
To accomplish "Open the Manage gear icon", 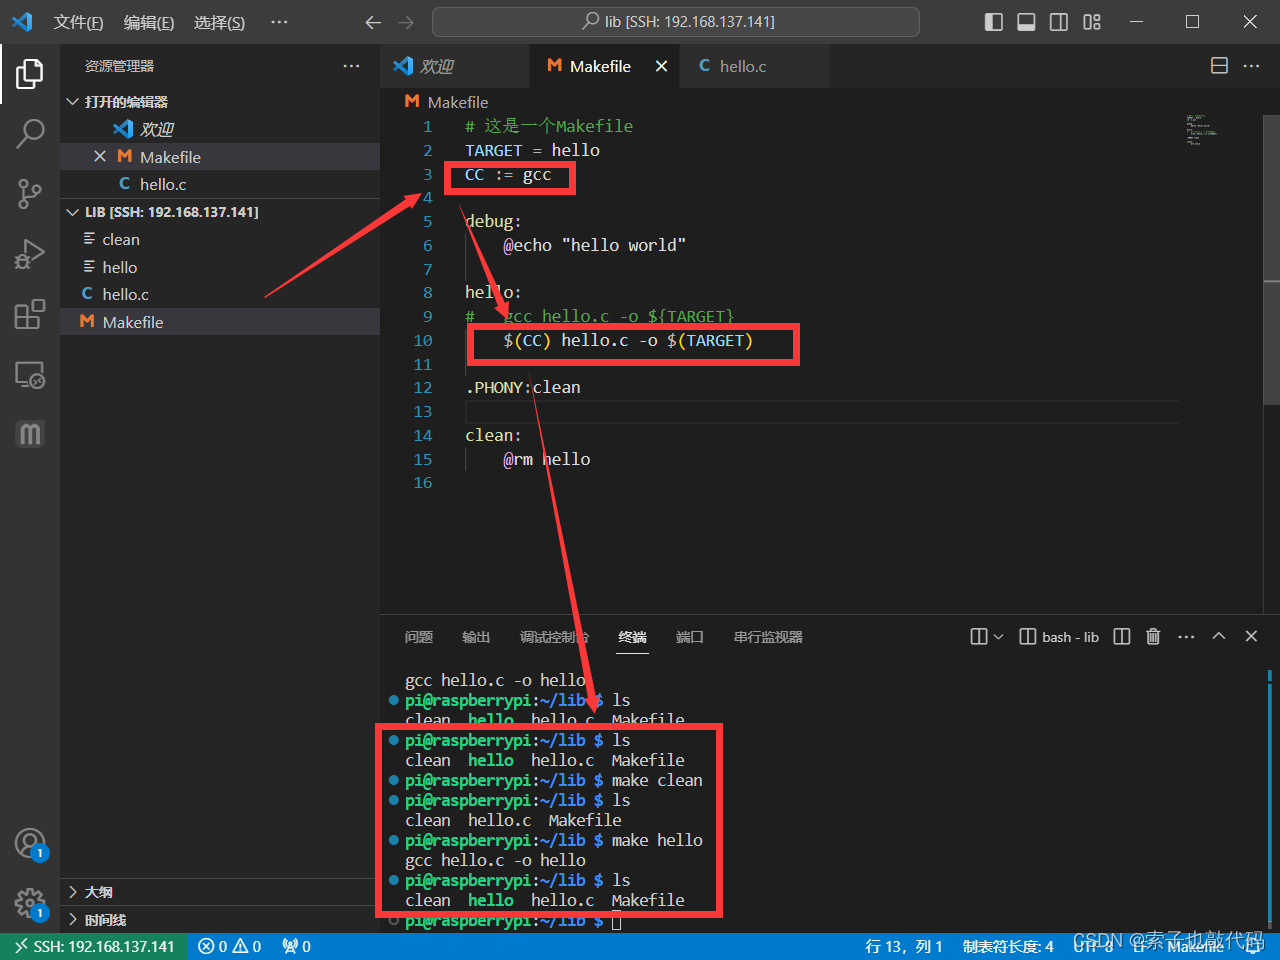I will pos(30,904).
